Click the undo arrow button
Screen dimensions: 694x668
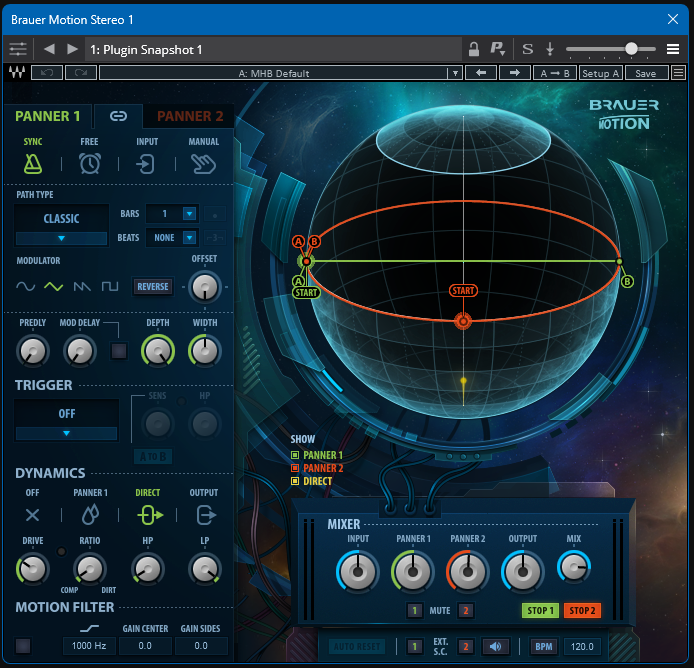47,73
